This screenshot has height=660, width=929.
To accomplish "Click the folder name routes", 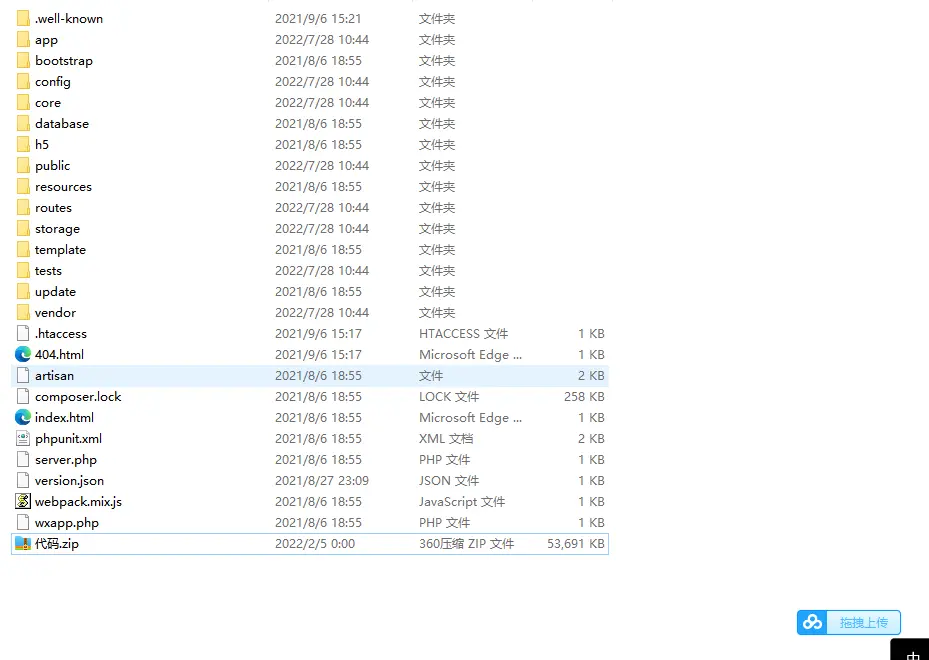I will point(53,208).
